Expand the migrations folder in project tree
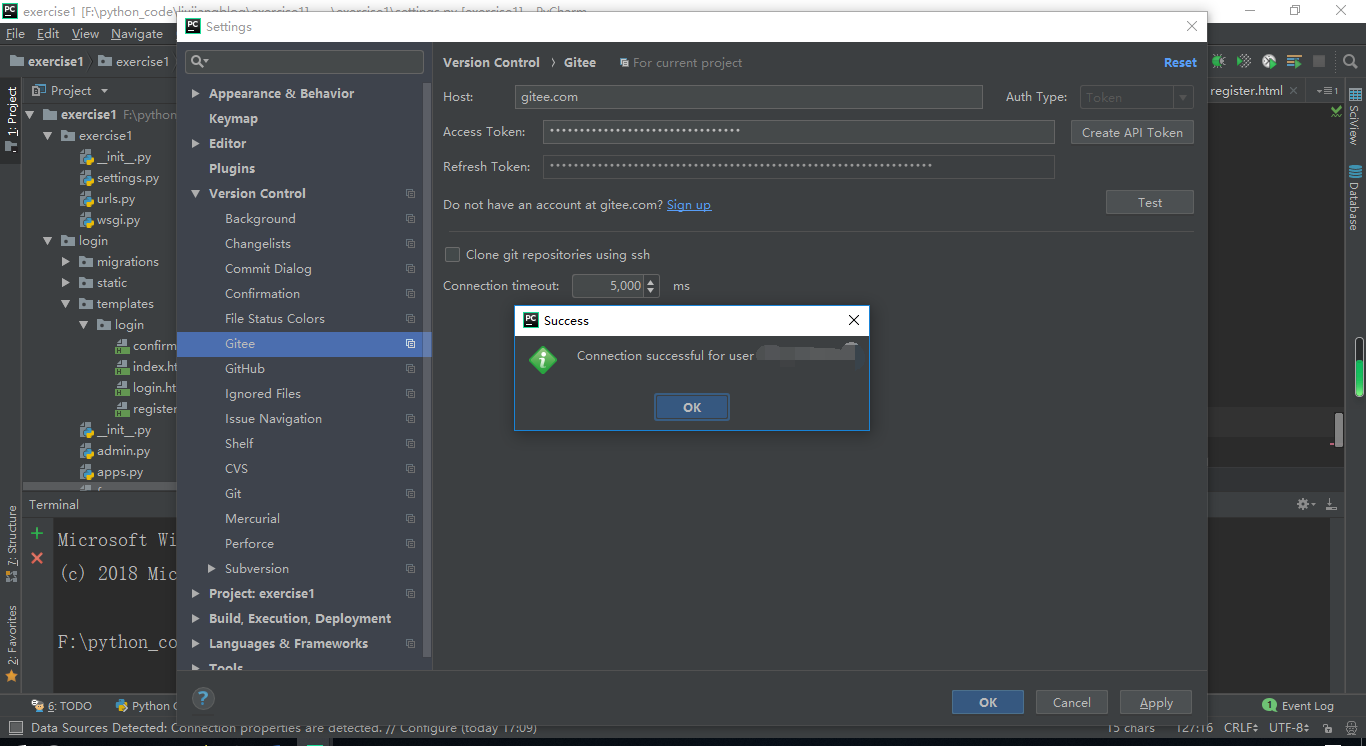 [66, 262]
